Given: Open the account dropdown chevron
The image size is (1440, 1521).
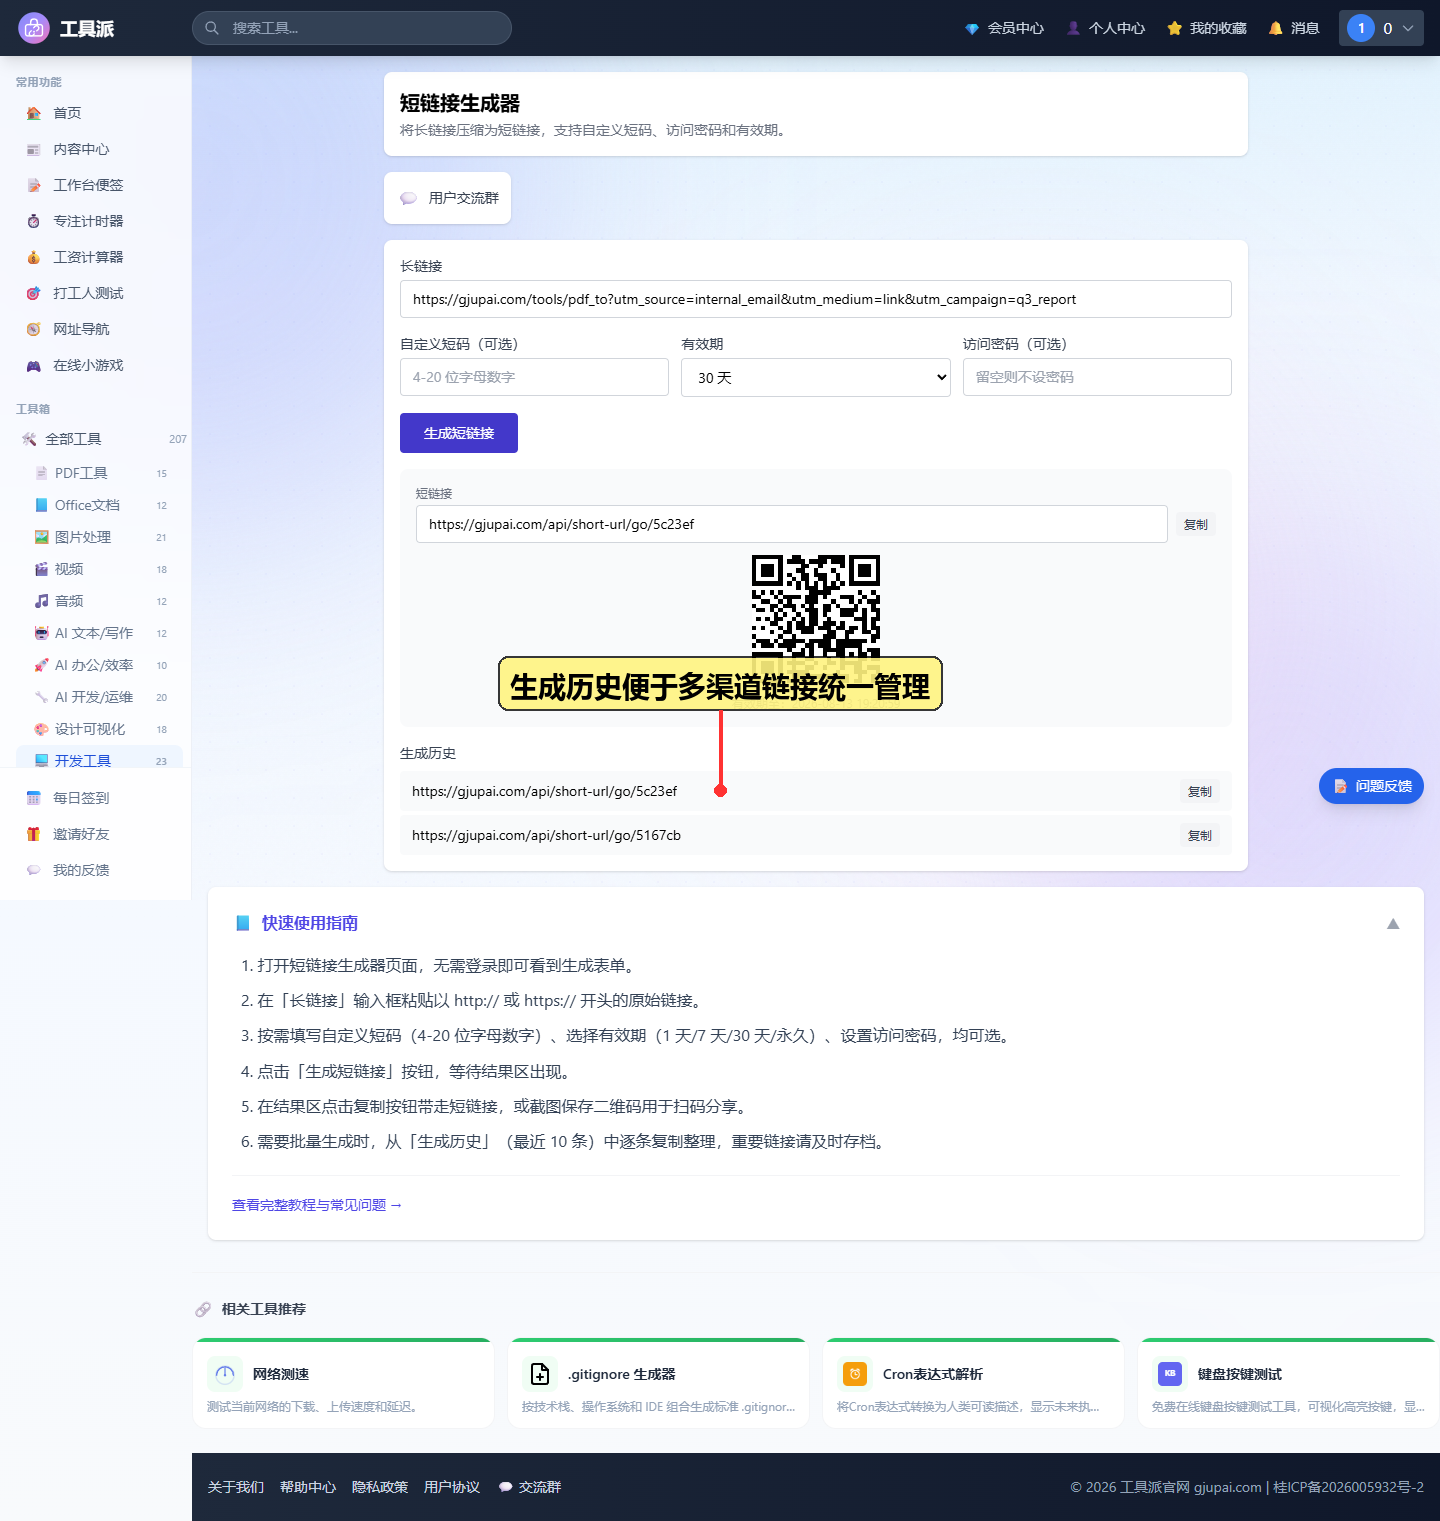Looking at the screenshot, I should (x=1408, y=28).
